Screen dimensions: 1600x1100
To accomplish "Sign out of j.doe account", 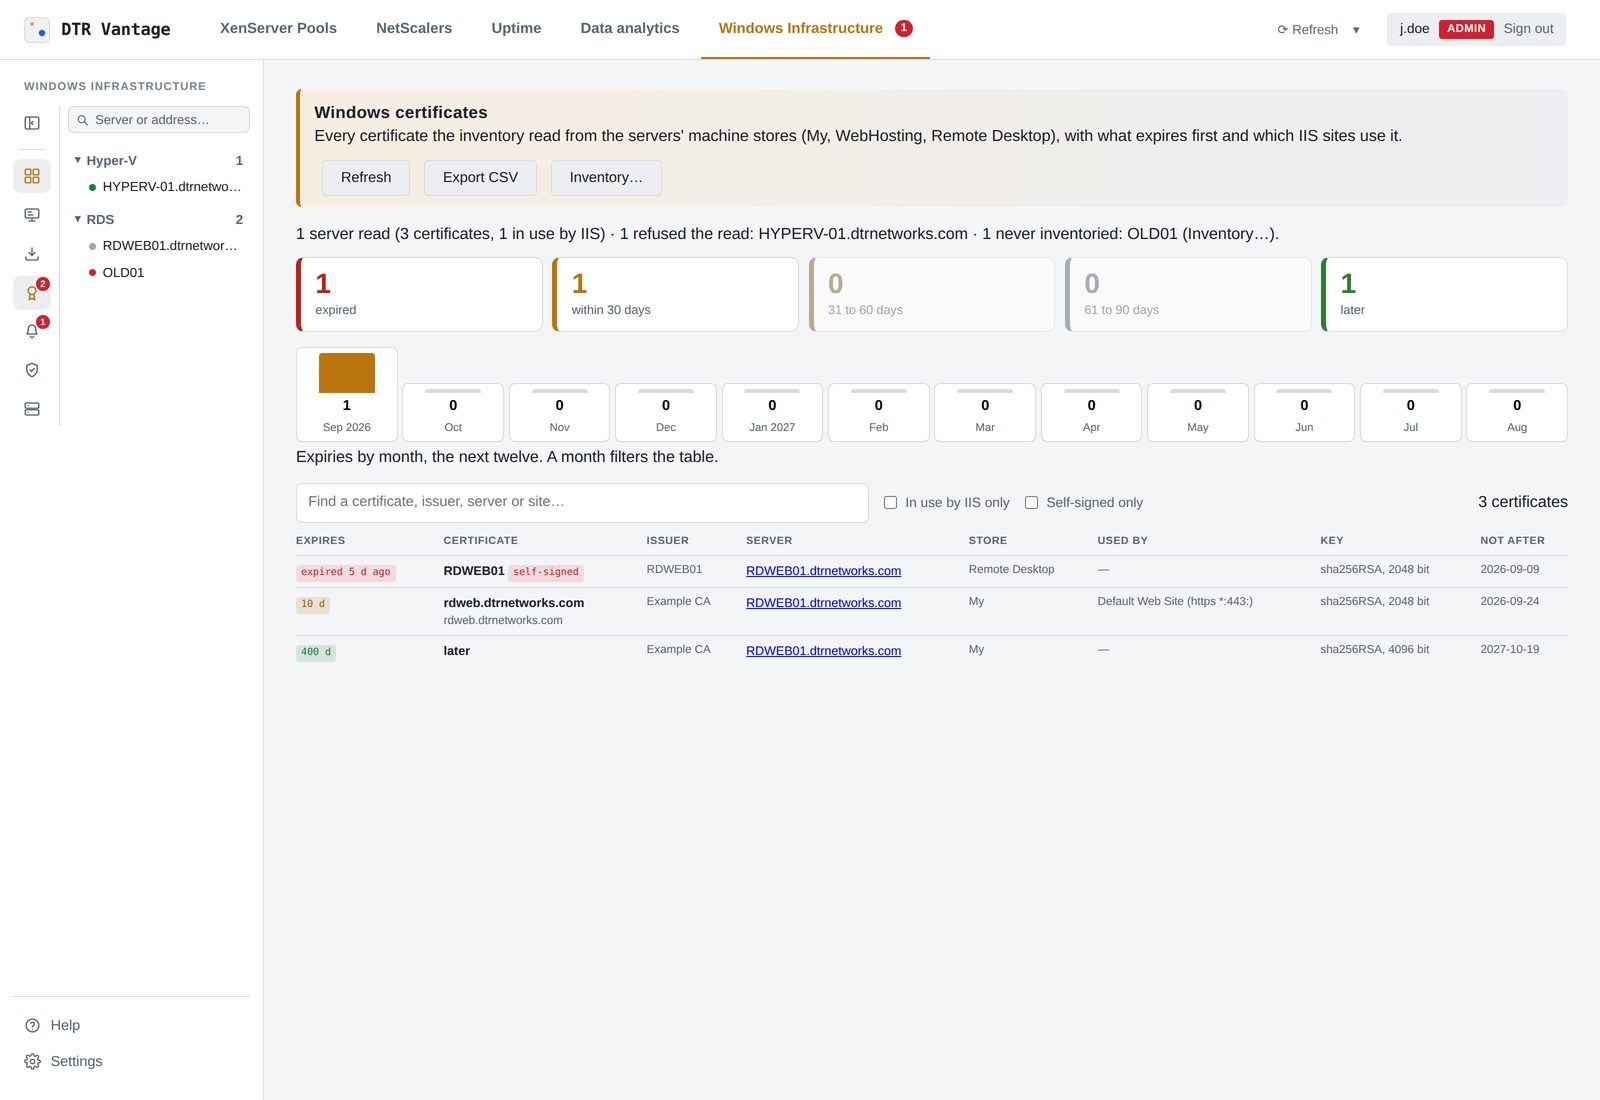I will tap(1528, 29).
